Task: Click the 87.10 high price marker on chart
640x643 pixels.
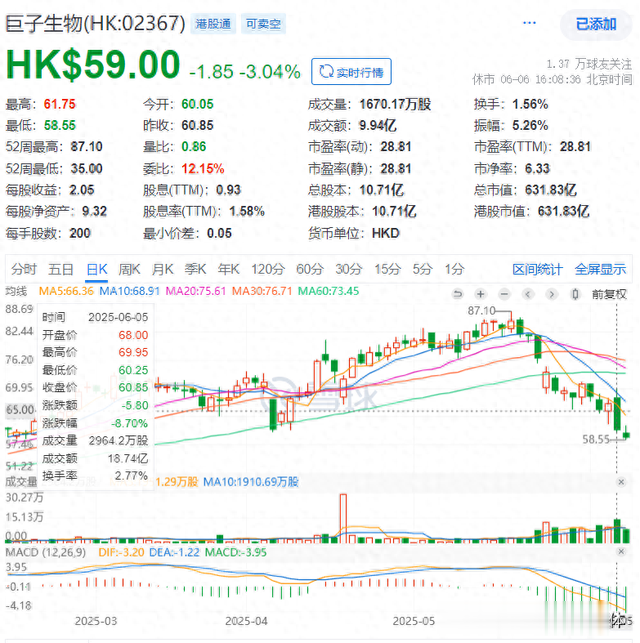Action: click(x=481, y=310)
